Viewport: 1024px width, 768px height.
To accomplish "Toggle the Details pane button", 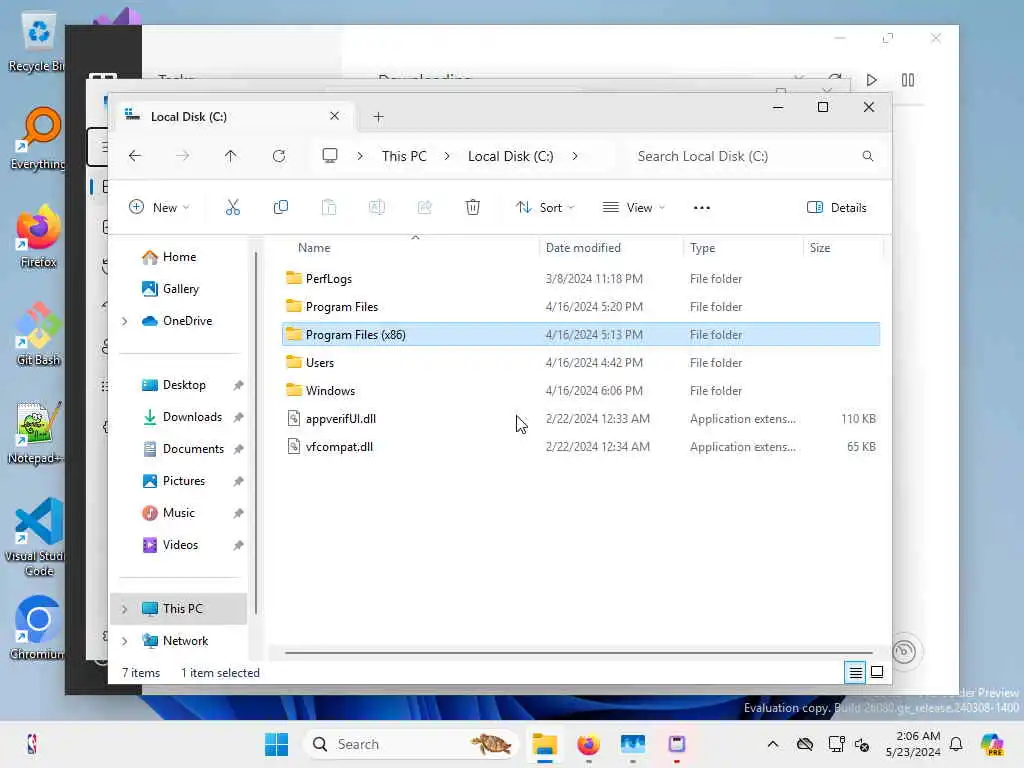I will pyautogui.click(x=837, y=208).
